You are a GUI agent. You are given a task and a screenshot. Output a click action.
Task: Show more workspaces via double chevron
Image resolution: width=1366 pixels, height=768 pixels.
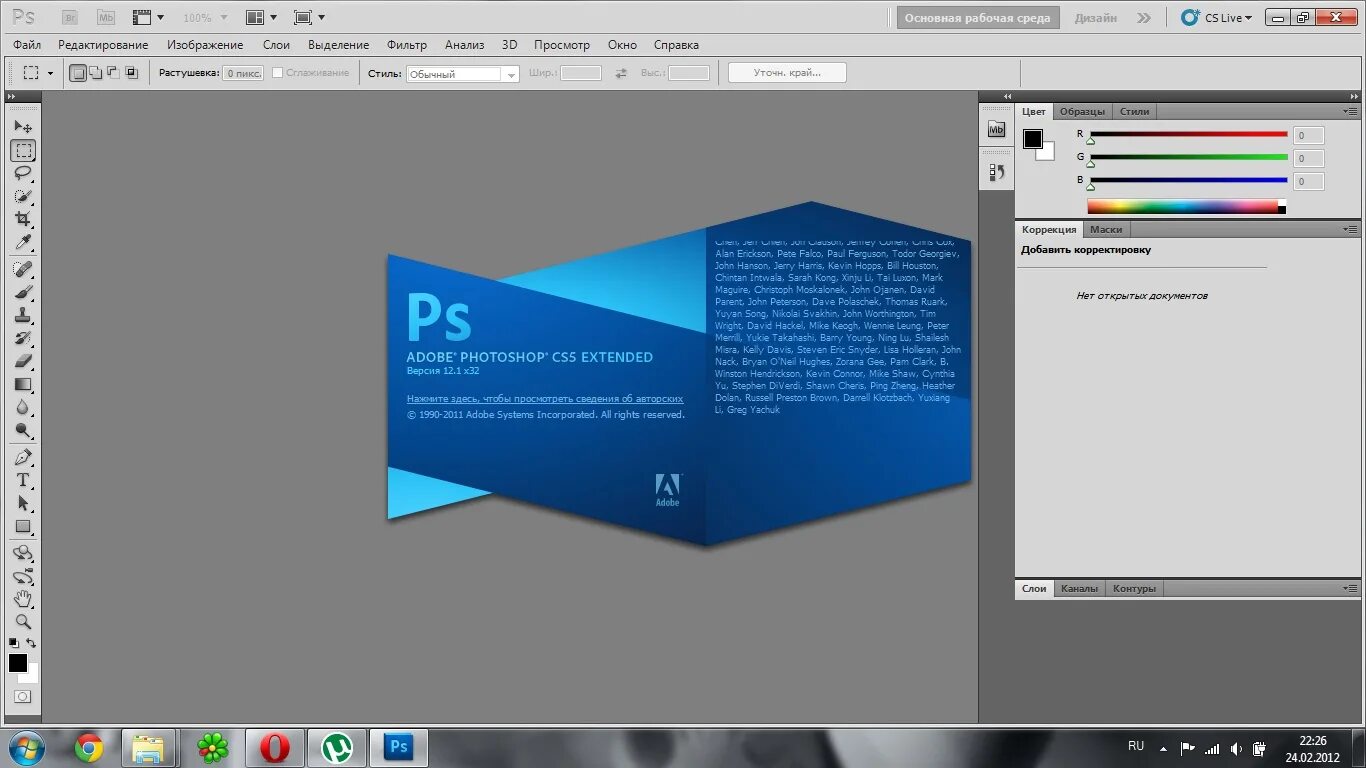coord(1144,17)
